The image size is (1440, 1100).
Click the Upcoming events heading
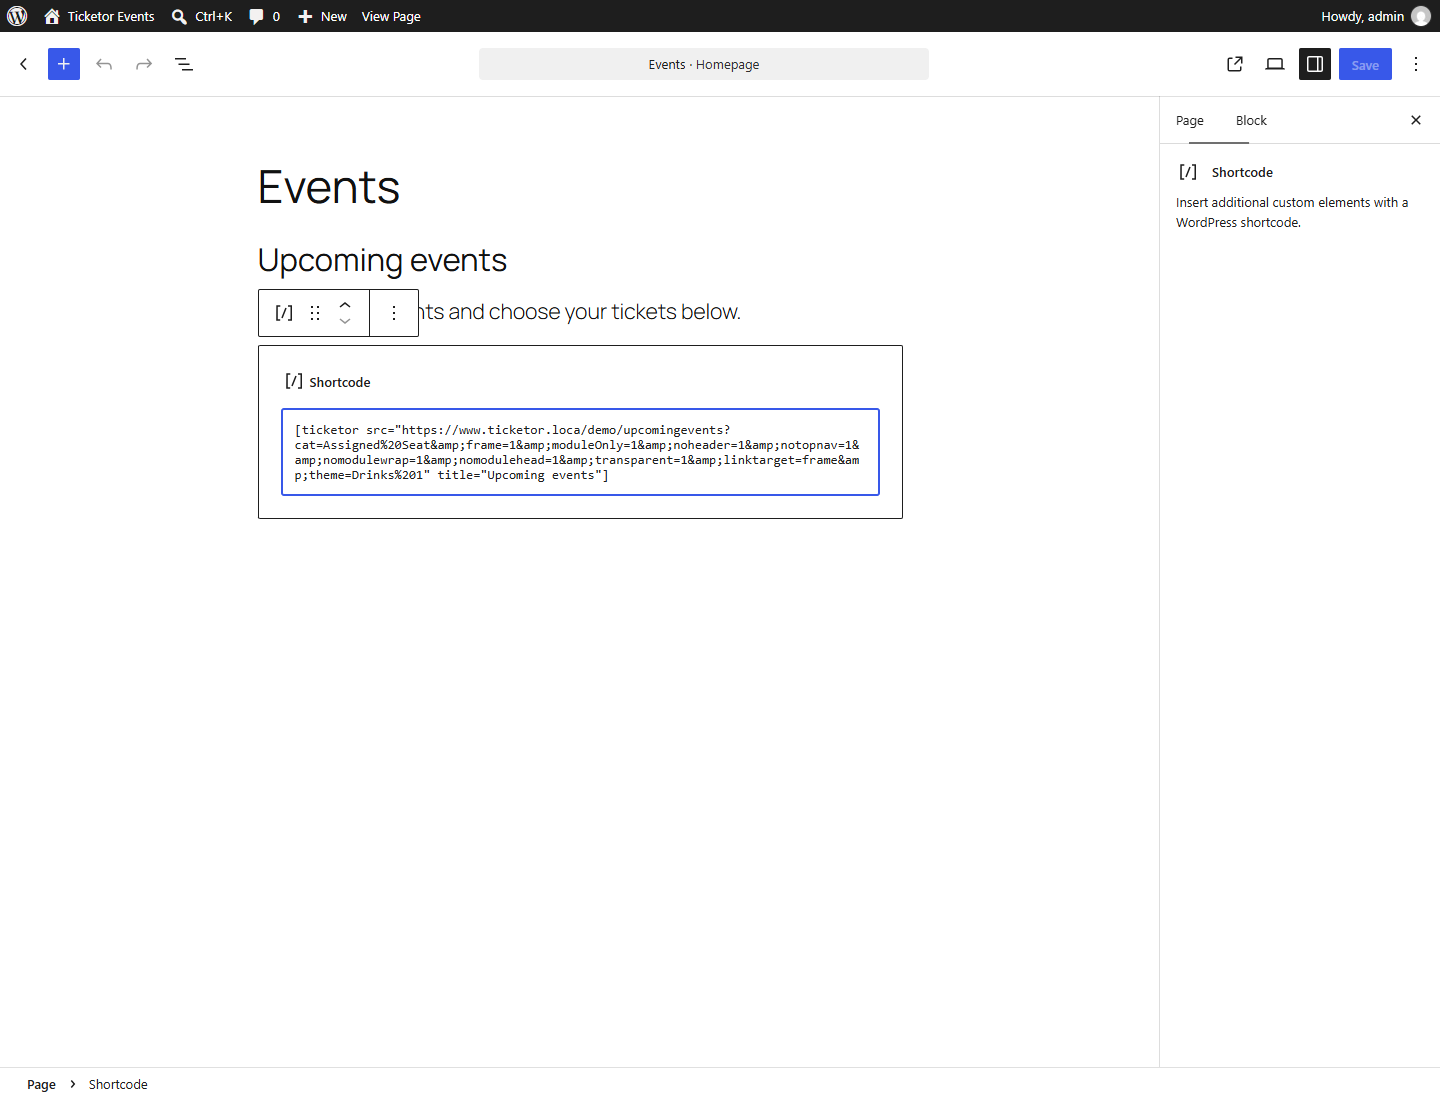[x=382, y=260]
